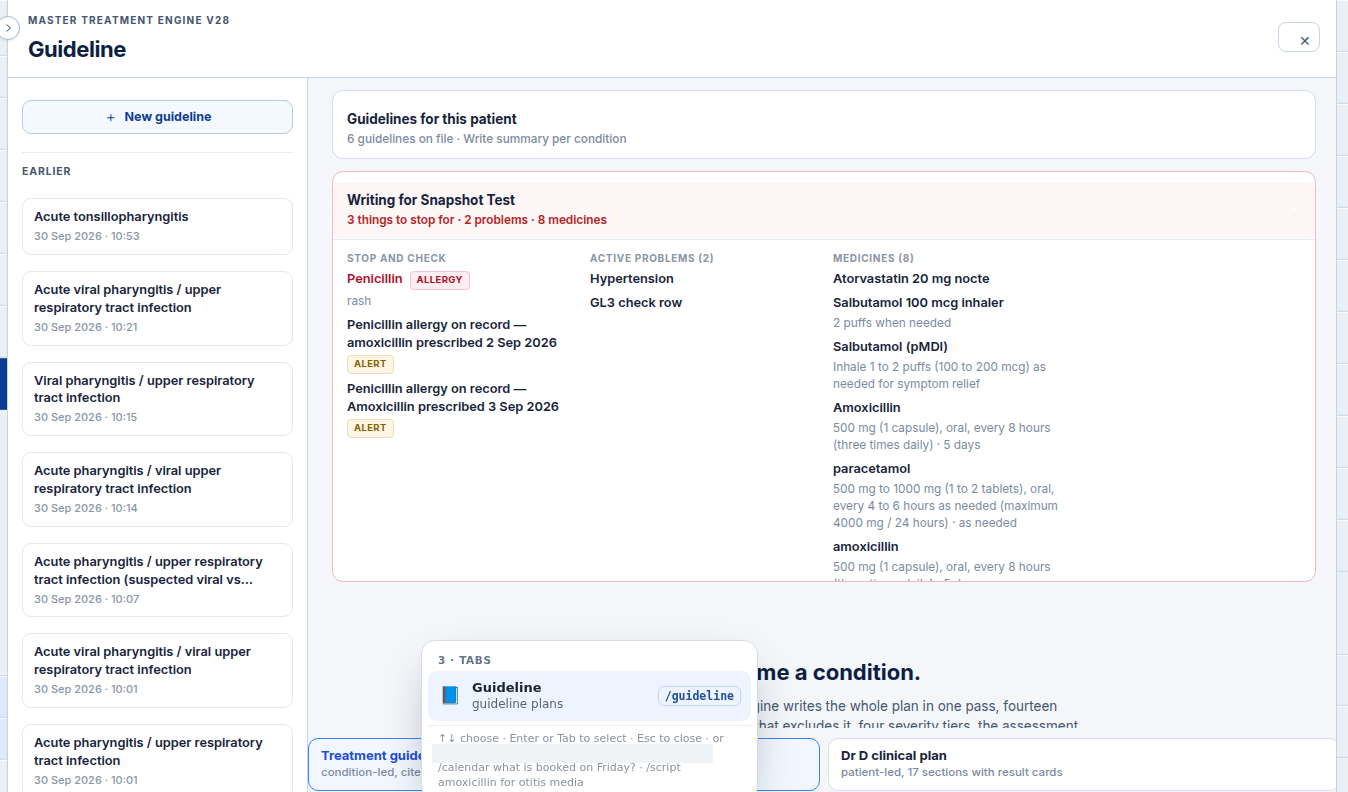Open the Guidelines for this patient card
The height and width of the screenshot is (792, 1348).
(823, 125)
